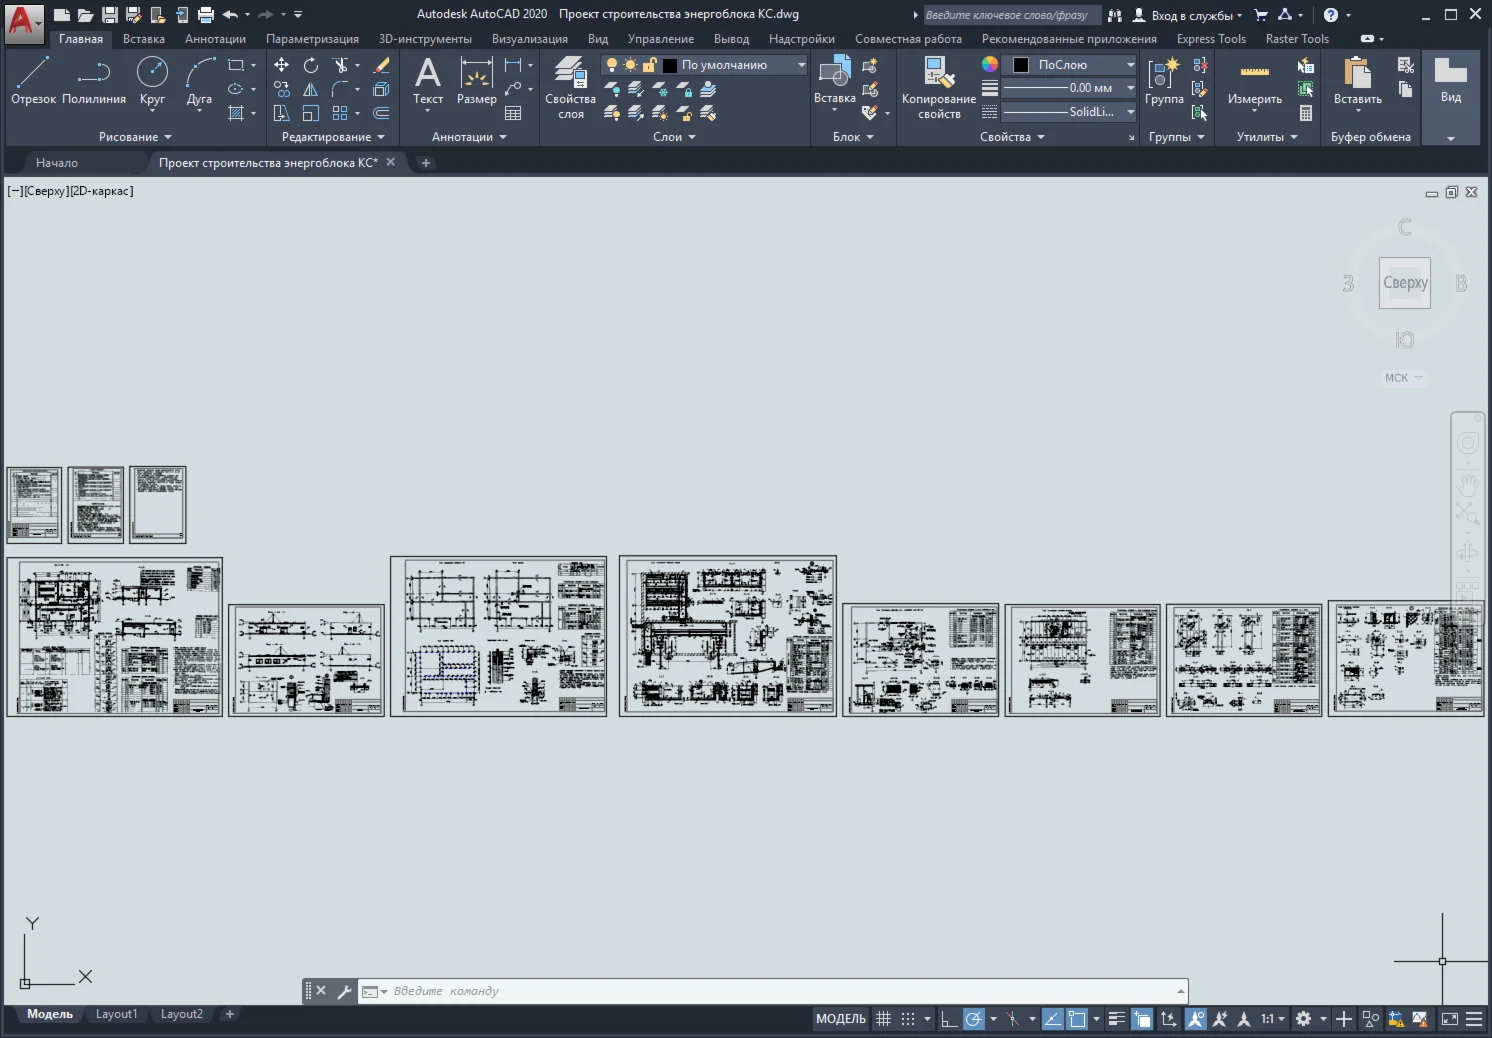This screenshot has height=1038, width=1492.
Task: Toggle clean screen icon in status bar
Action: 1450,1019
